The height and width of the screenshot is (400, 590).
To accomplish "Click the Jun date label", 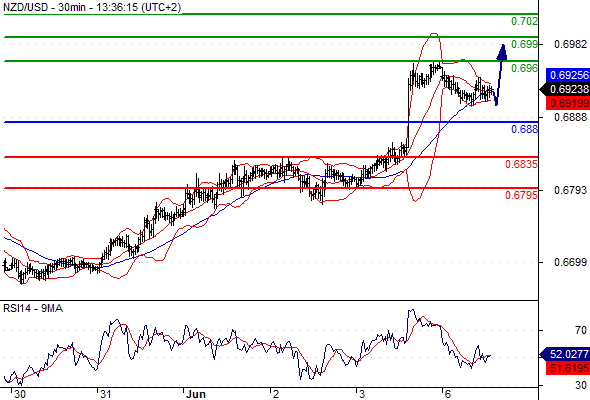I will click(x=196, y=394).
